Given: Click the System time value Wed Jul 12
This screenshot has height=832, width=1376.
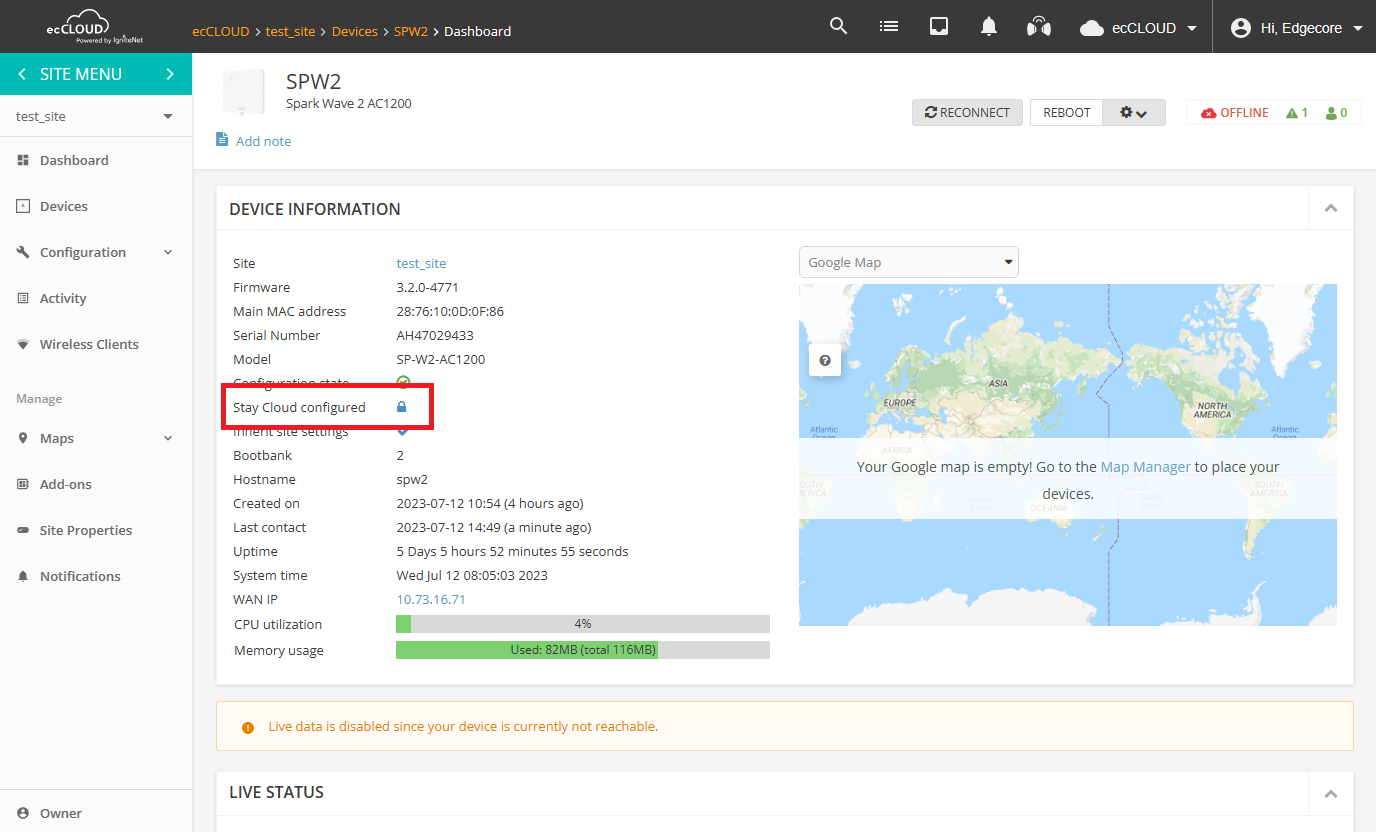Looking at the screenshot, I should [x=472, y=575].
